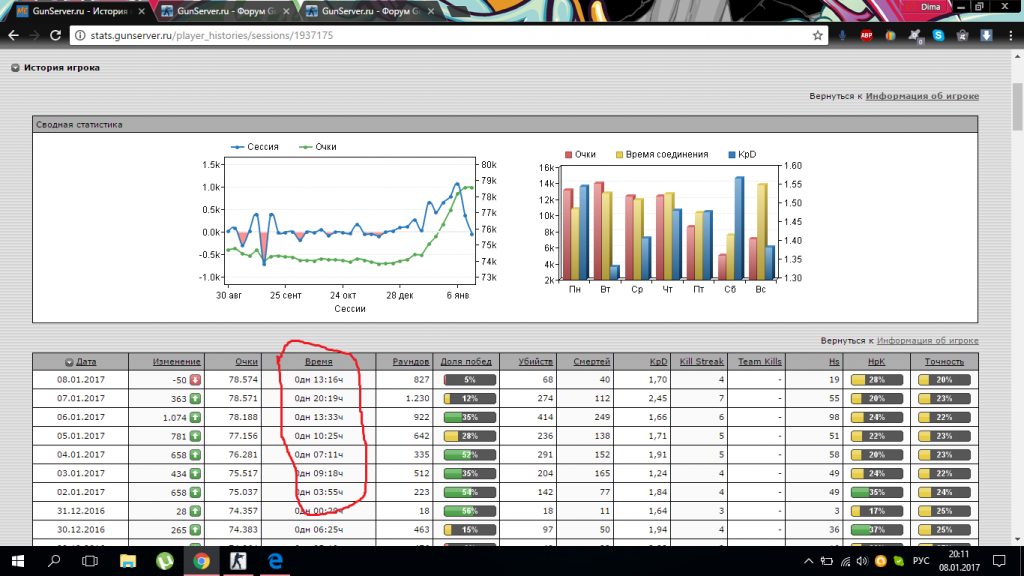The height and width of the screenshot is (576, 1024).
Task: Open Microsoft Edge from the taskbar
Action: (274, 561)
